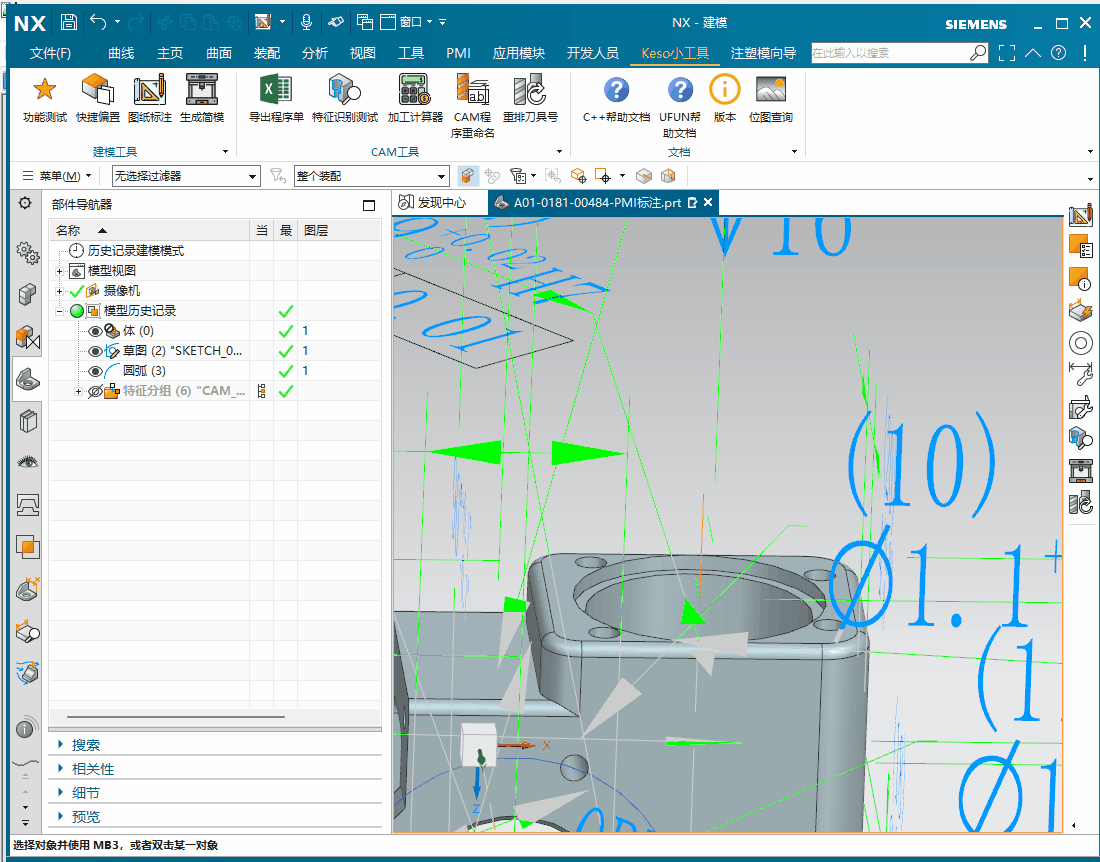Screen dimensions: 1100x862
Task: Expand the 文档 group options
Action: pos(794,151)
